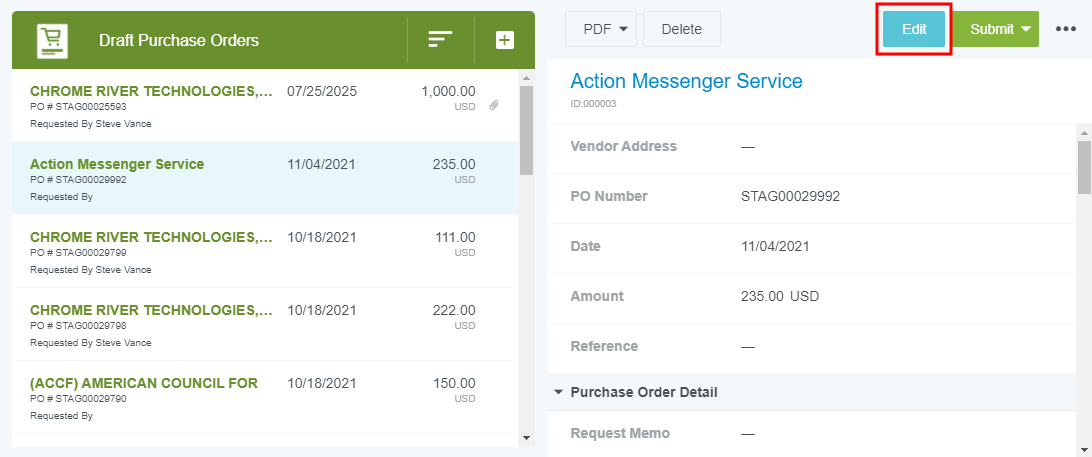The width and height of the screenshot is (1092, 457).
Task: Open the three-dot more options menu
Action: [x=1066, y=29]
